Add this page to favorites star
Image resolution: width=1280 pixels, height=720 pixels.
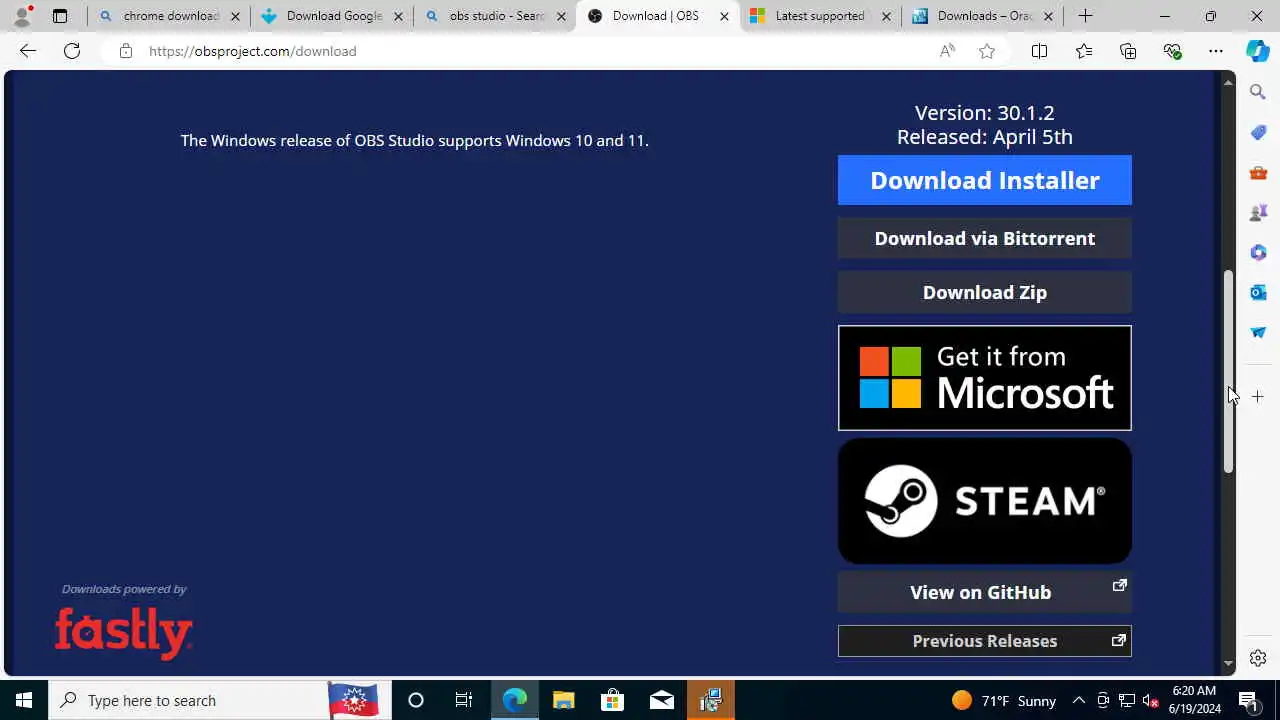(987, 51)
